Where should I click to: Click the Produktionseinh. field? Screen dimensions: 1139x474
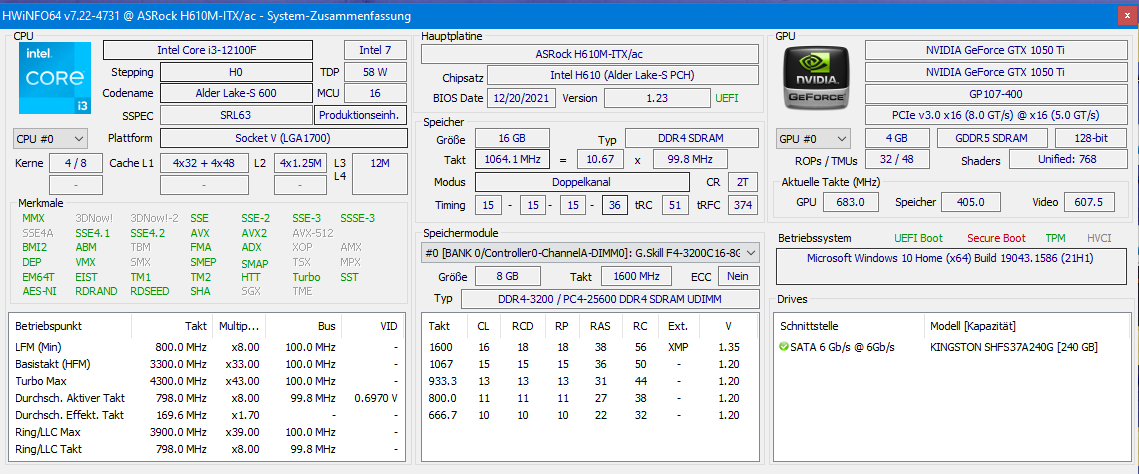[361, 115]
